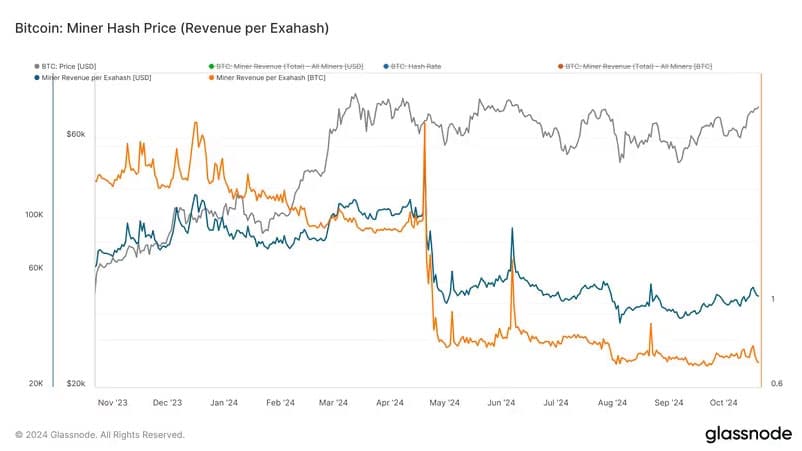Click the 0.6 right axis label
The width and height of the screenshot is (802, 451).
(777, 384)
